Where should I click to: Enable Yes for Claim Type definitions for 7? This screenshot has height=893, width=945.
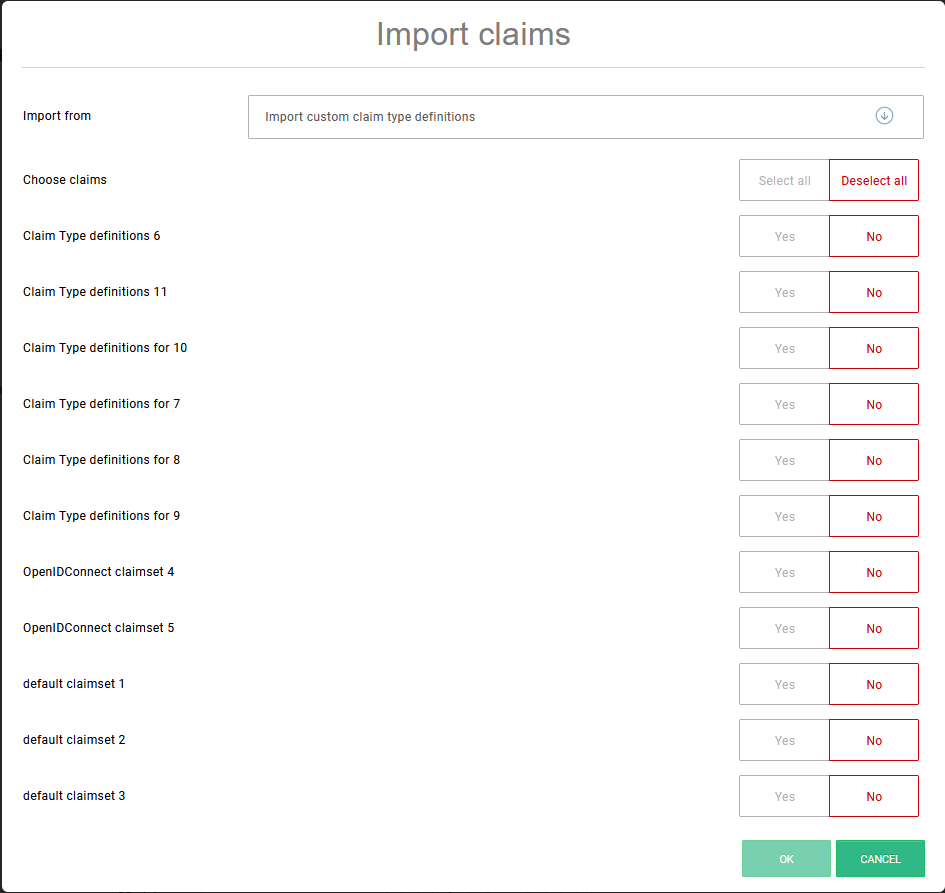click(x=784, y=405)
